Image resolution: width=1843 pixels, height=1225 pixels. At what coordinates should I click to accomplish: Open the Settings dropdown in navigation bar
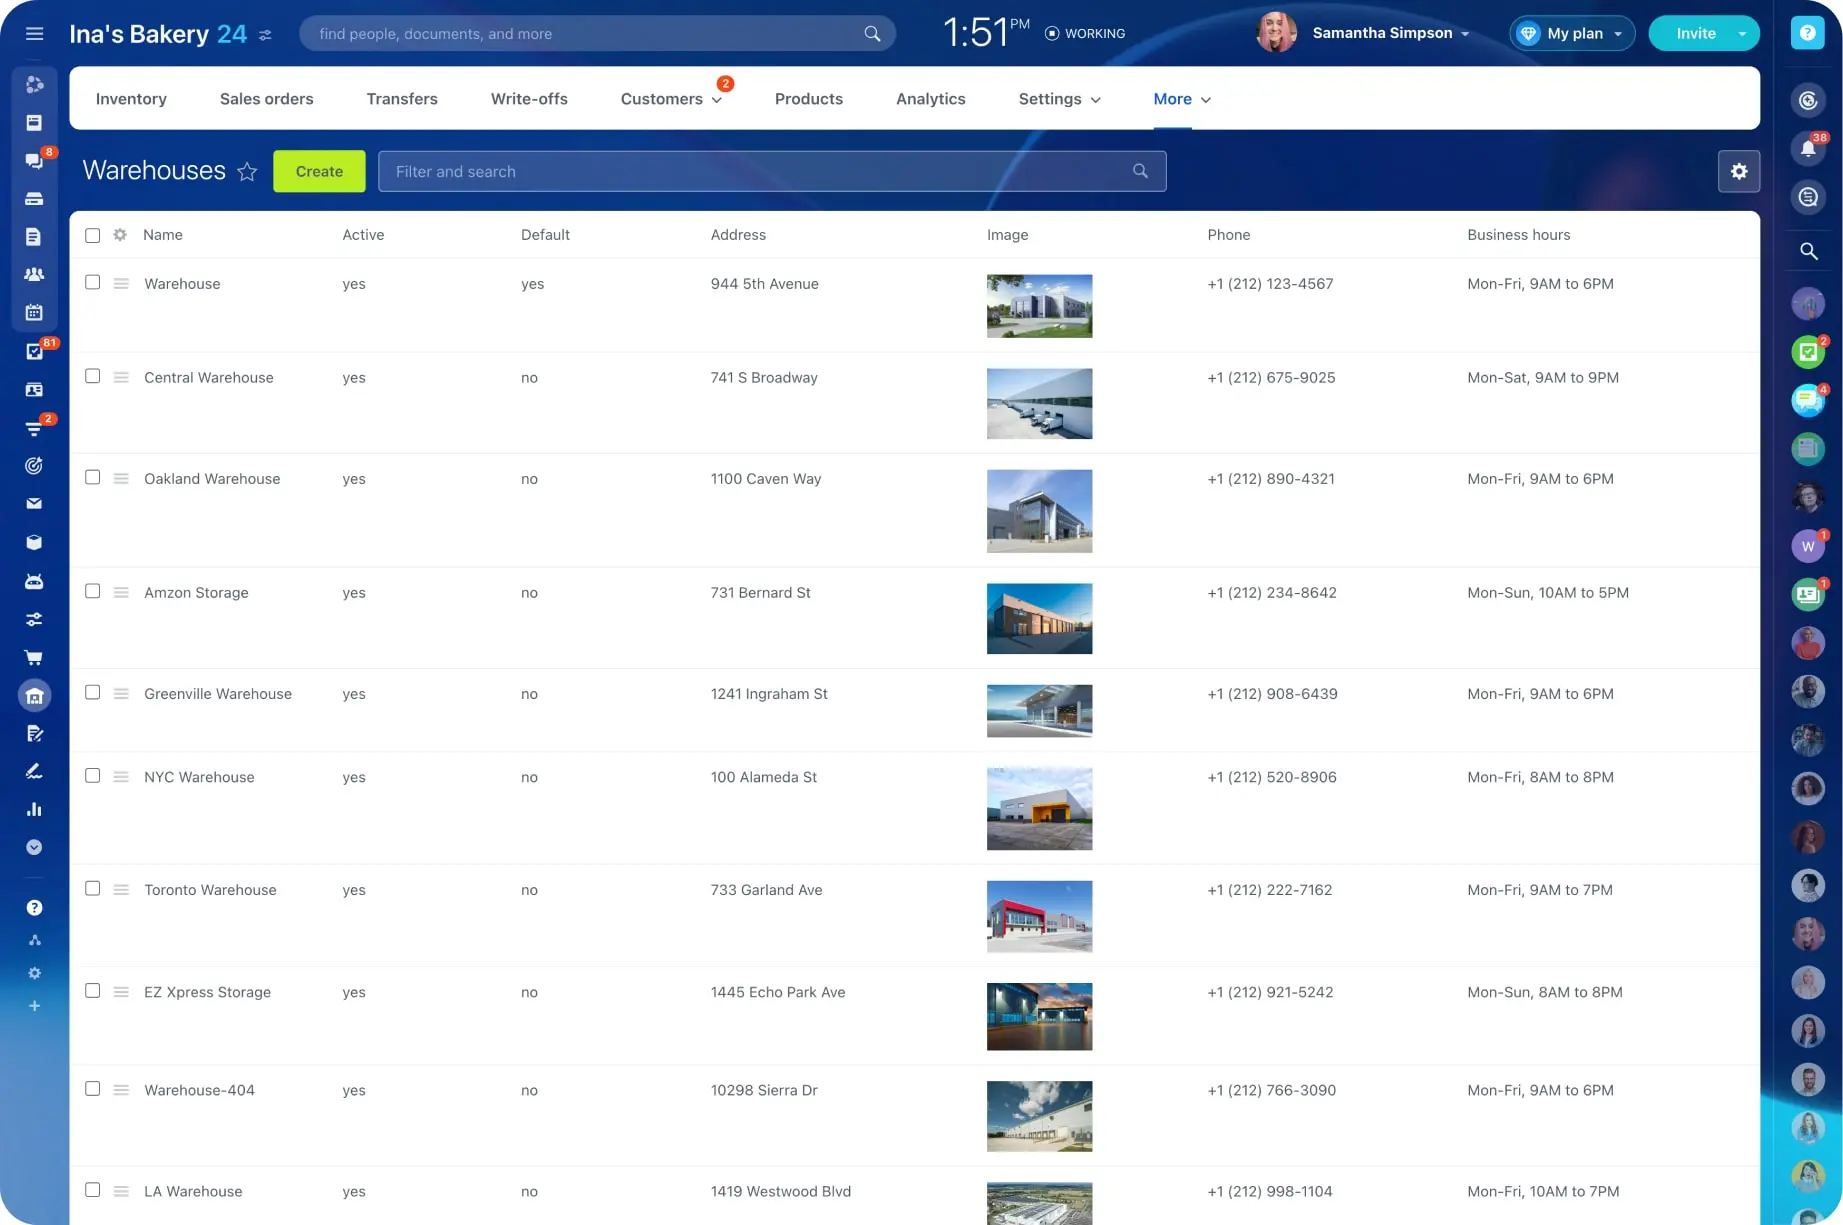click(1058, 99)
